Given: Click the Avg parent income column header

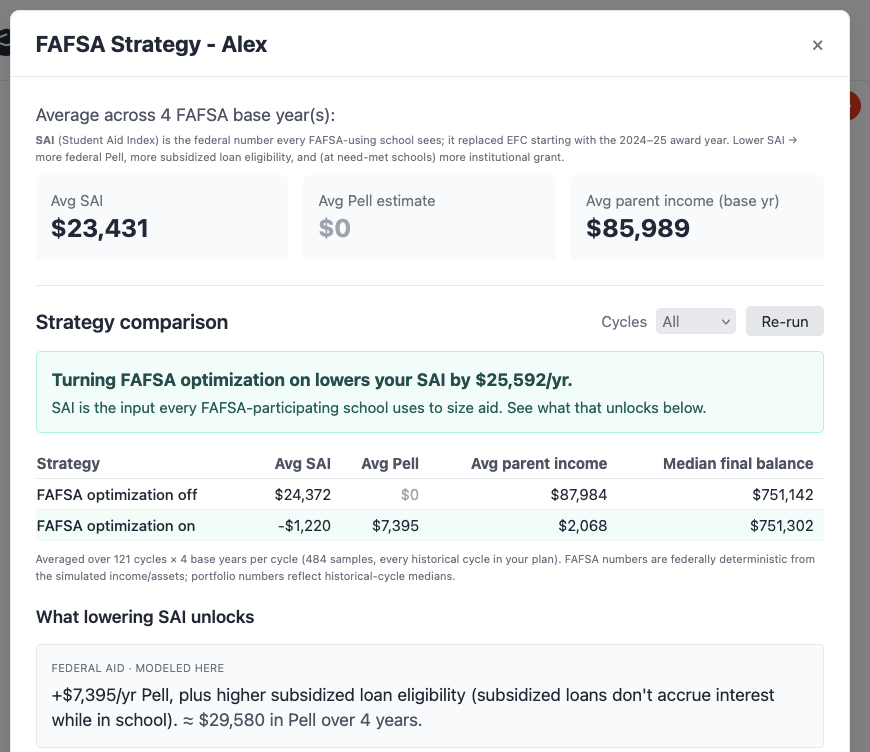Looking at the screenshot, I should click(539, 463).
